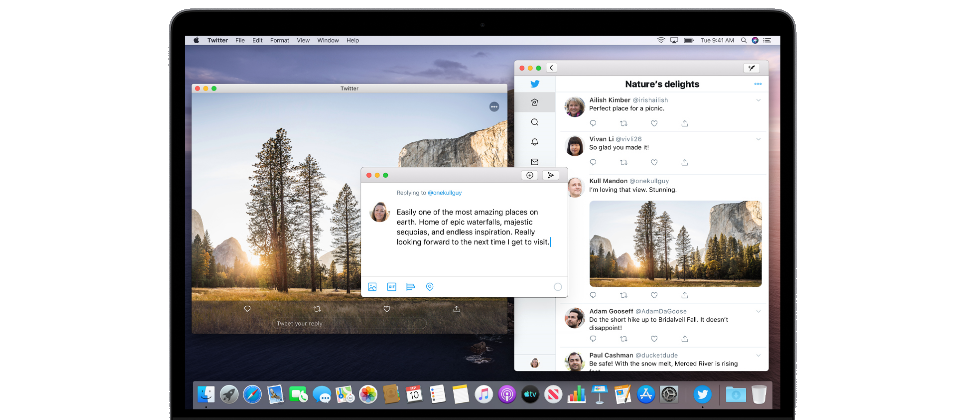This screenshot has width=960, height=420.
Task: Open the blue three-dot menu beside Nature's delights
Action: click(x=758, y=84)
